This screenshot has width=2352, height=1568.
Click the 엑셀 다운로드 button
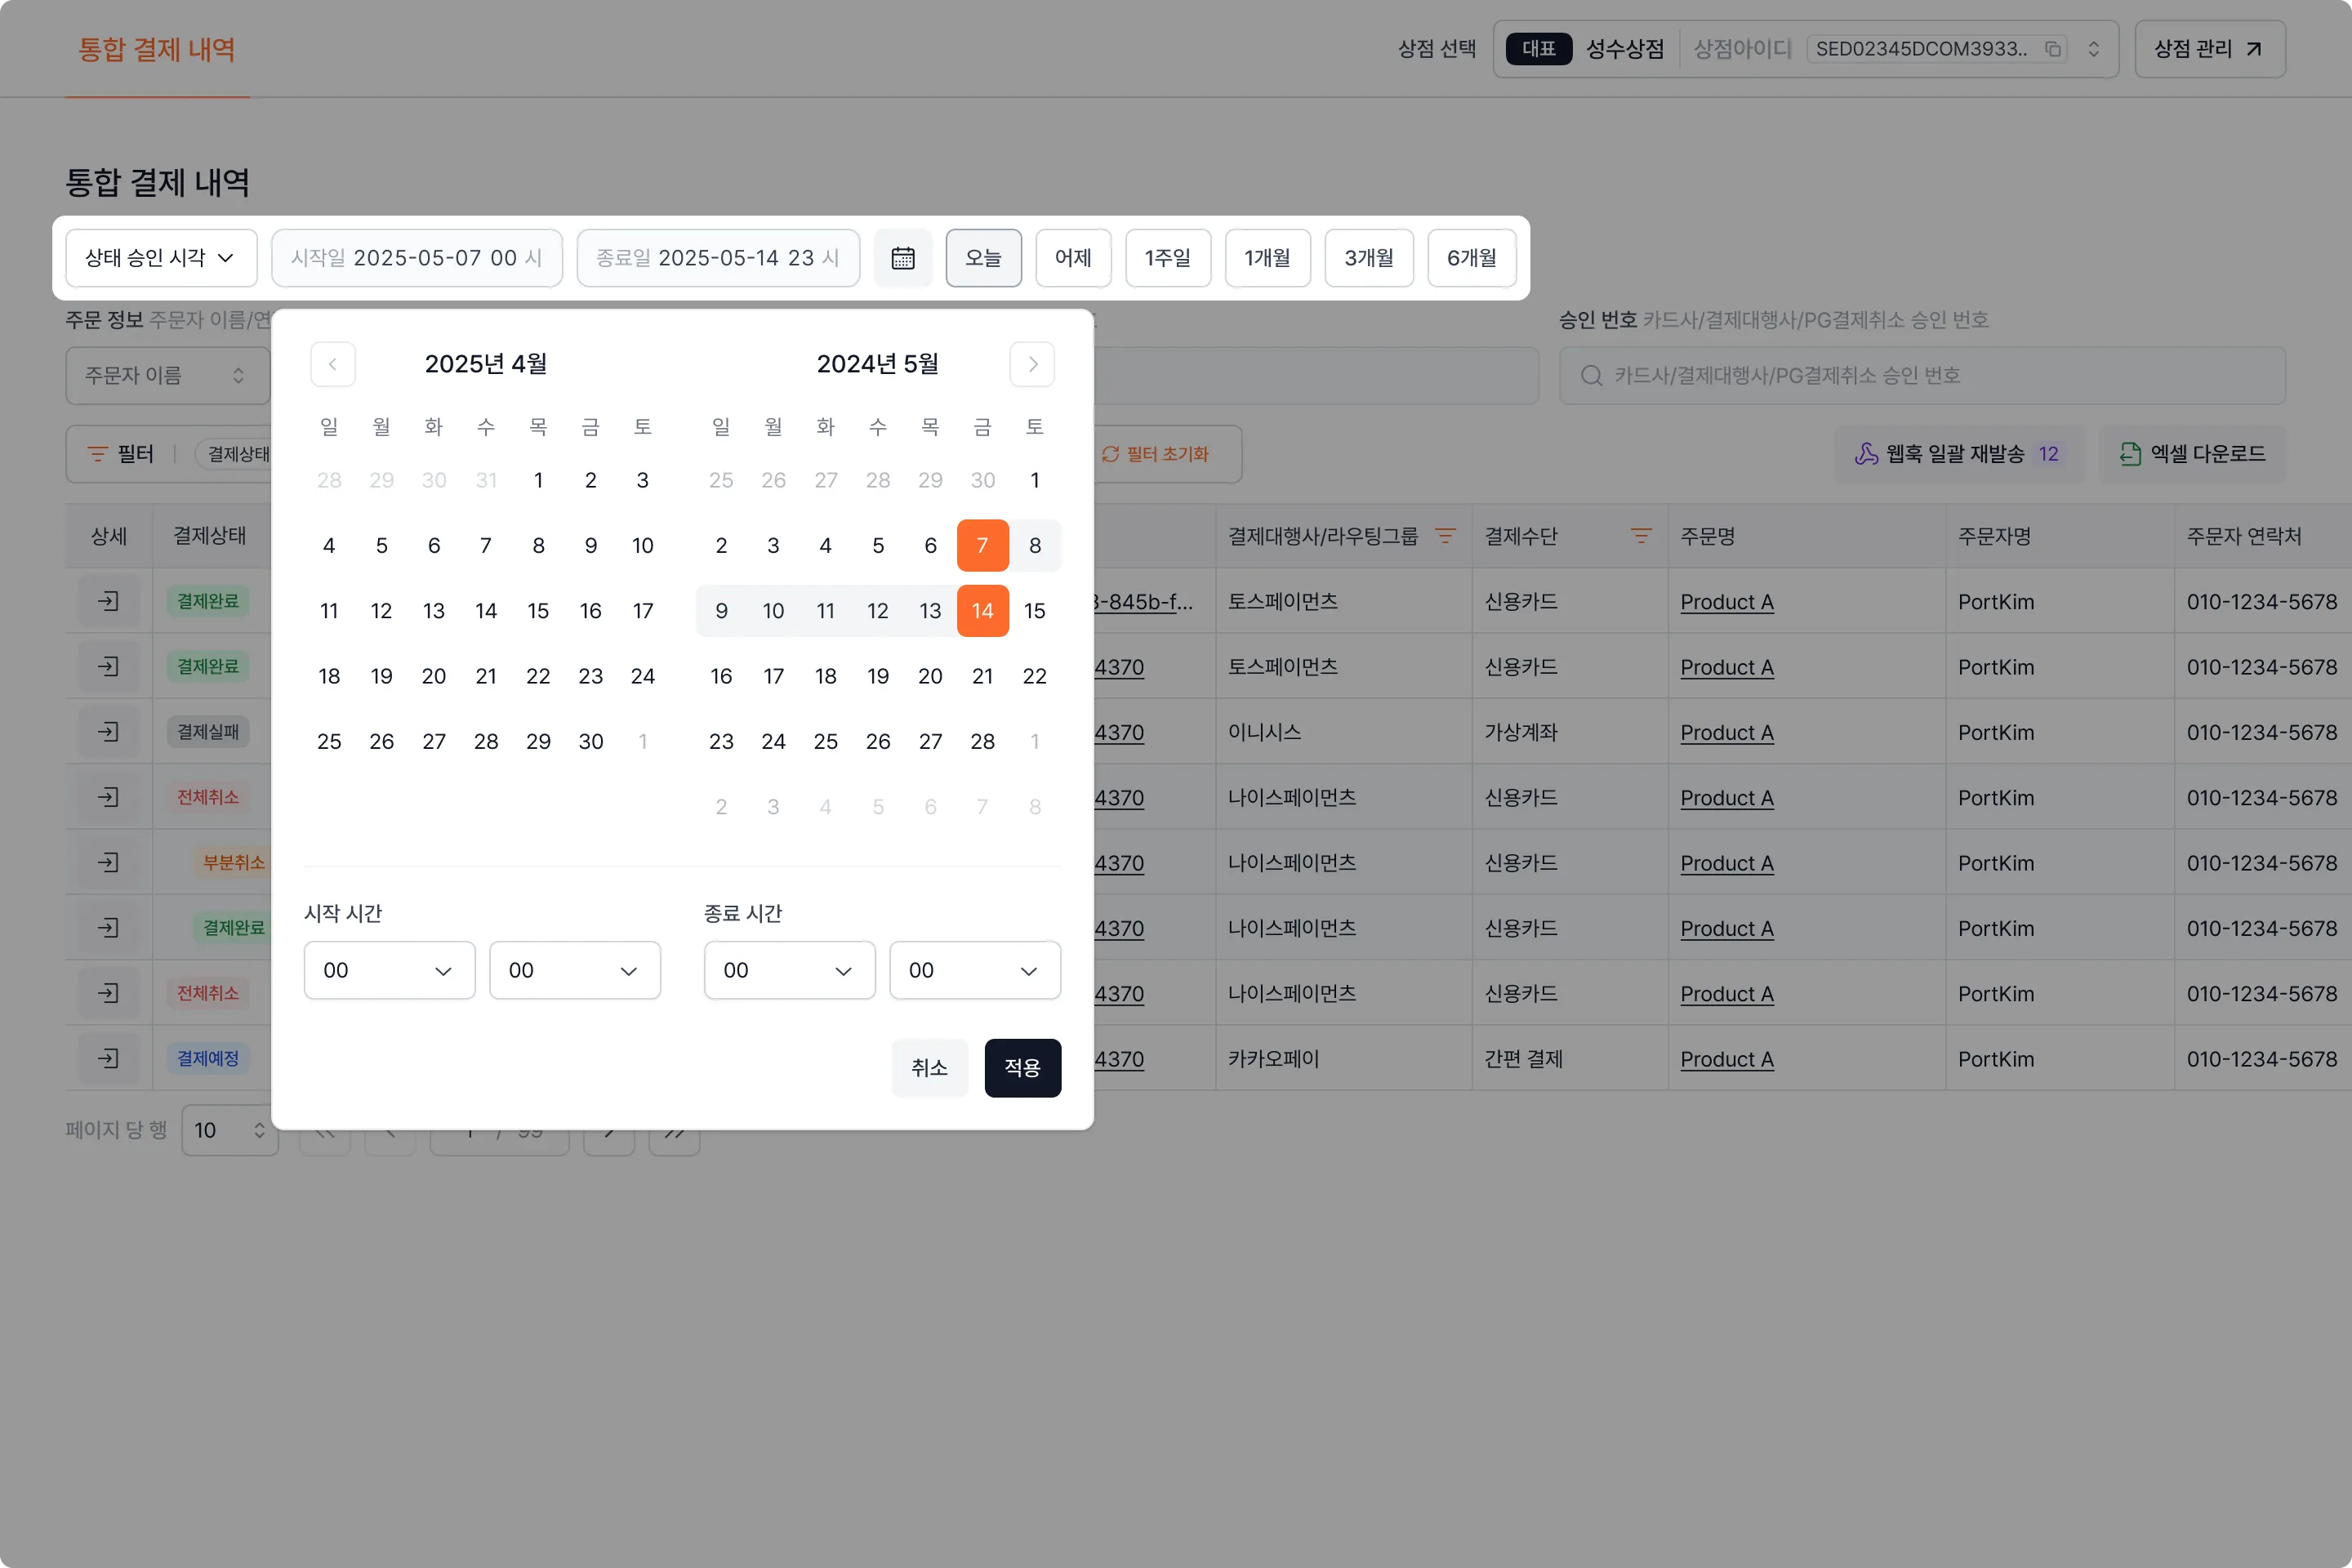[2192, 454]
